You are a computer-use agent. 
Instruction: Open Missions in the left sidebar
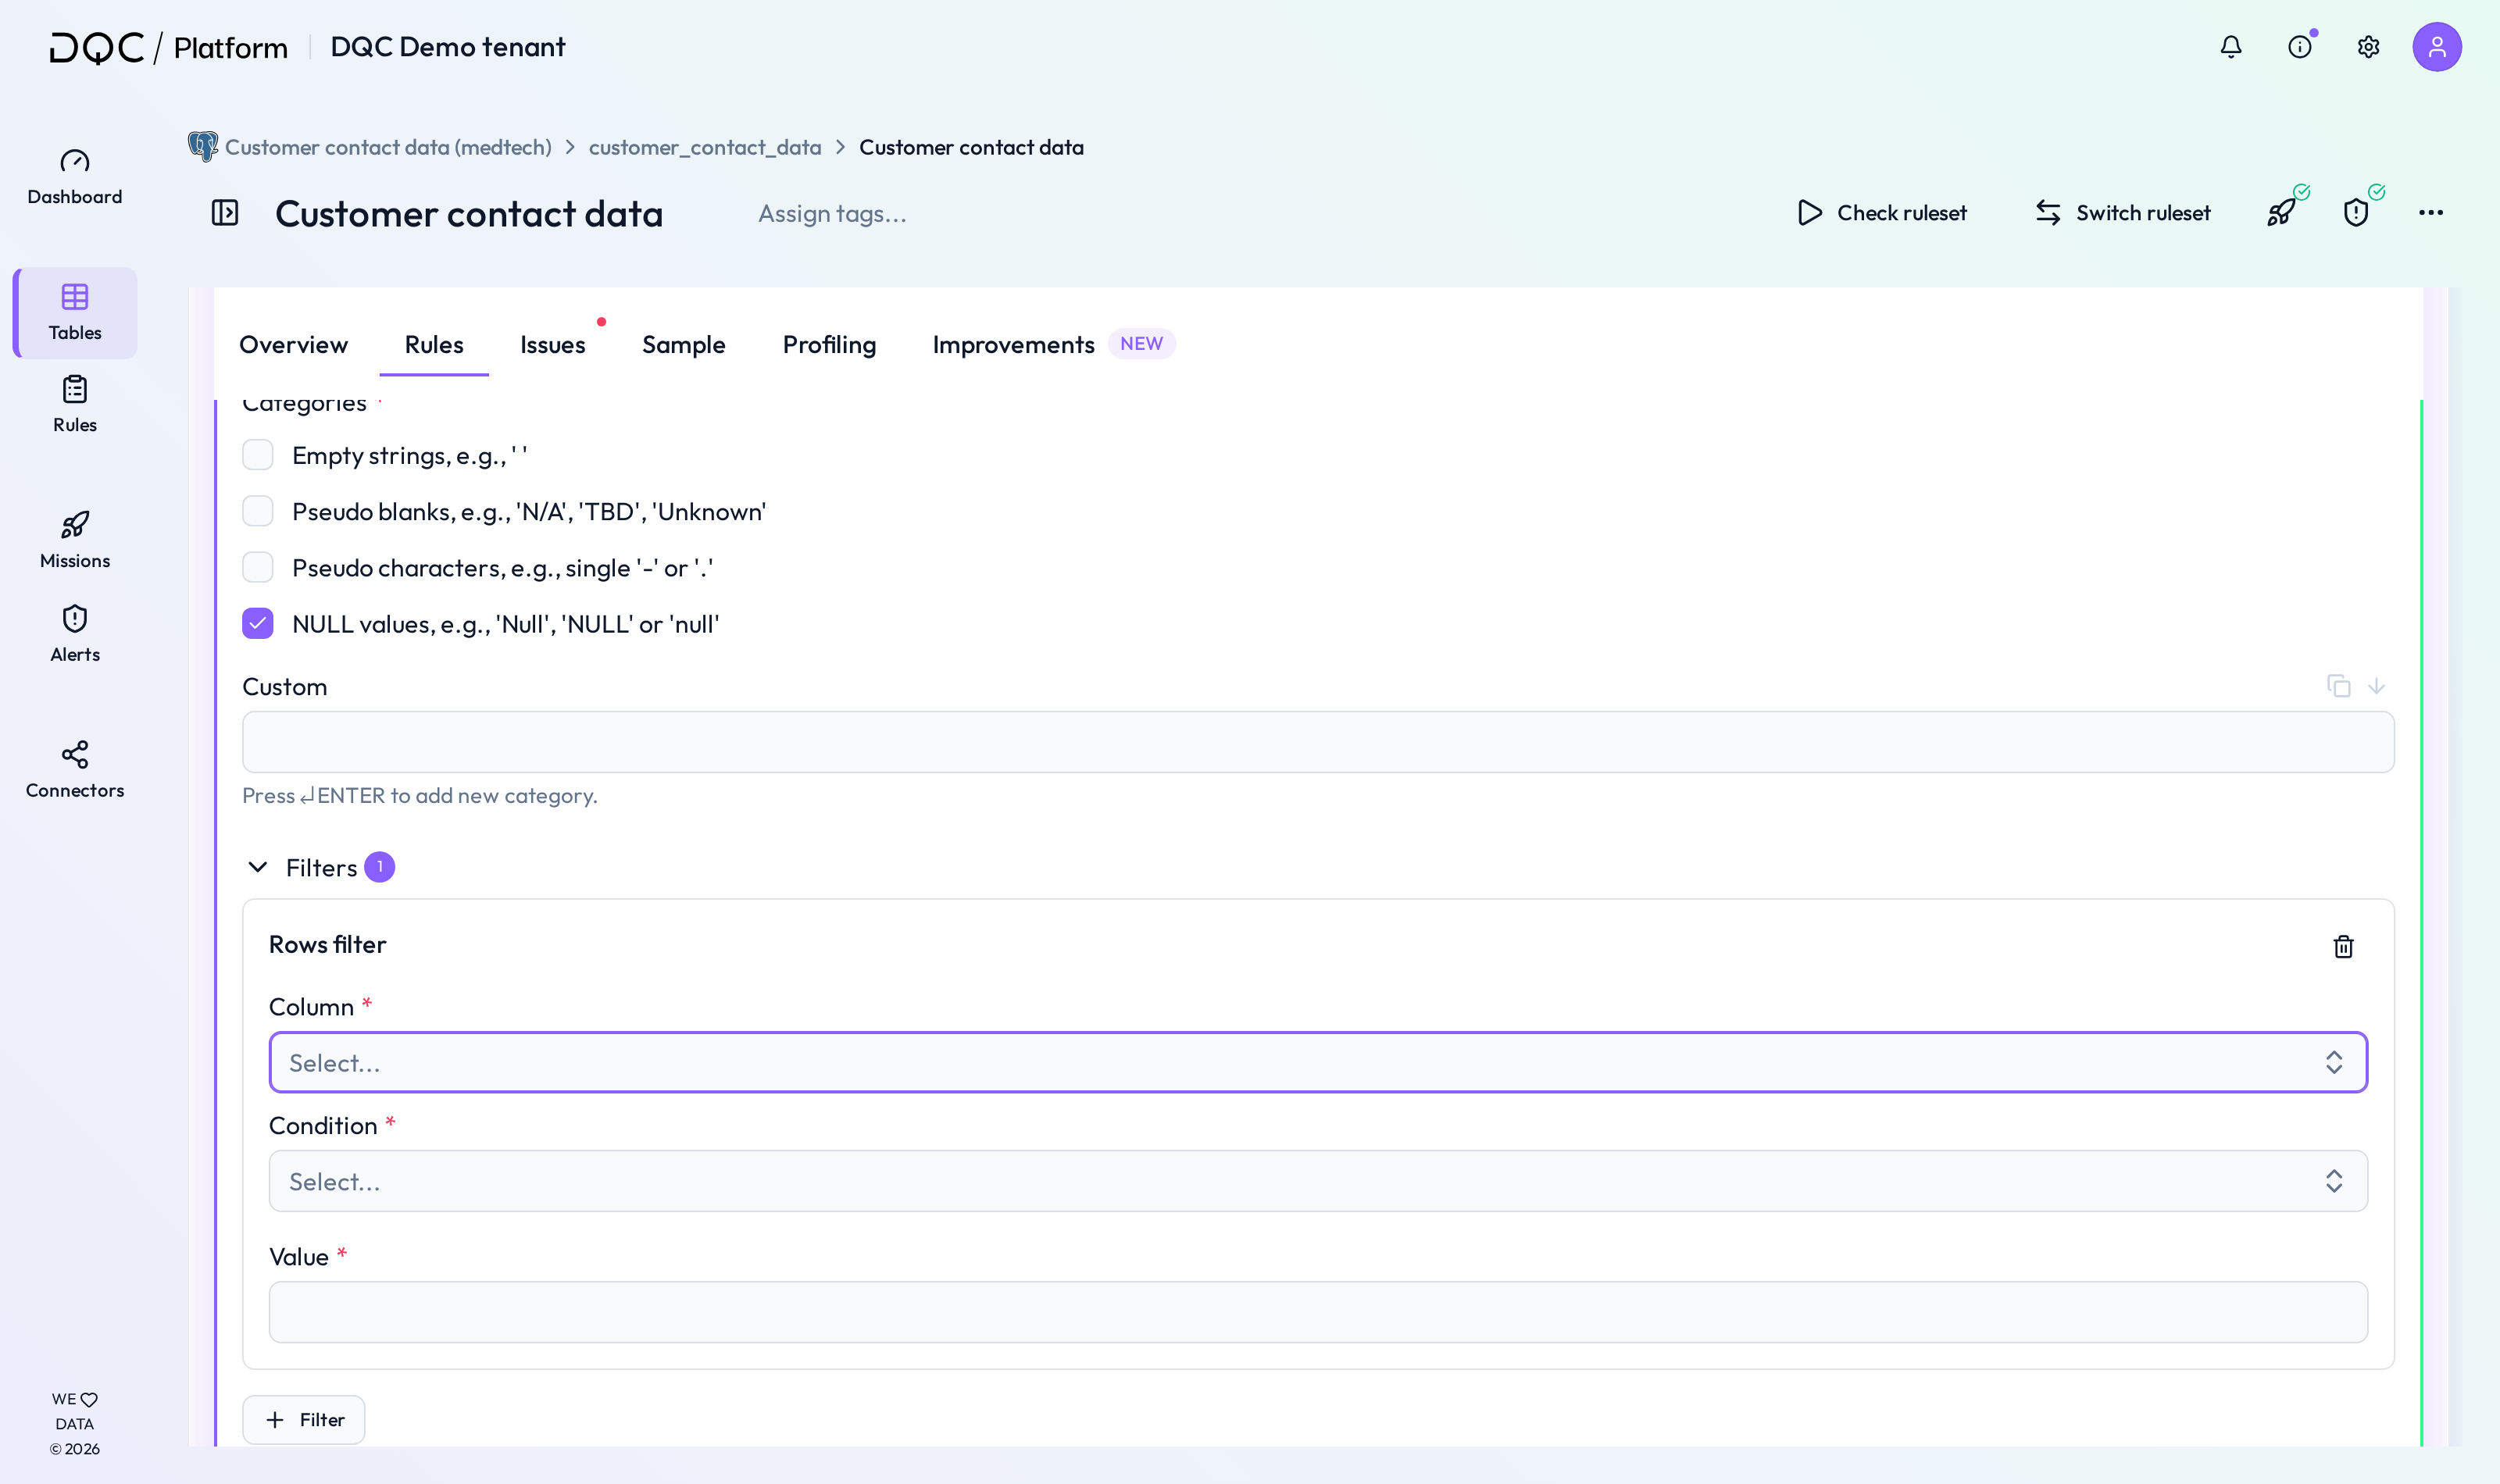(75, 540)
